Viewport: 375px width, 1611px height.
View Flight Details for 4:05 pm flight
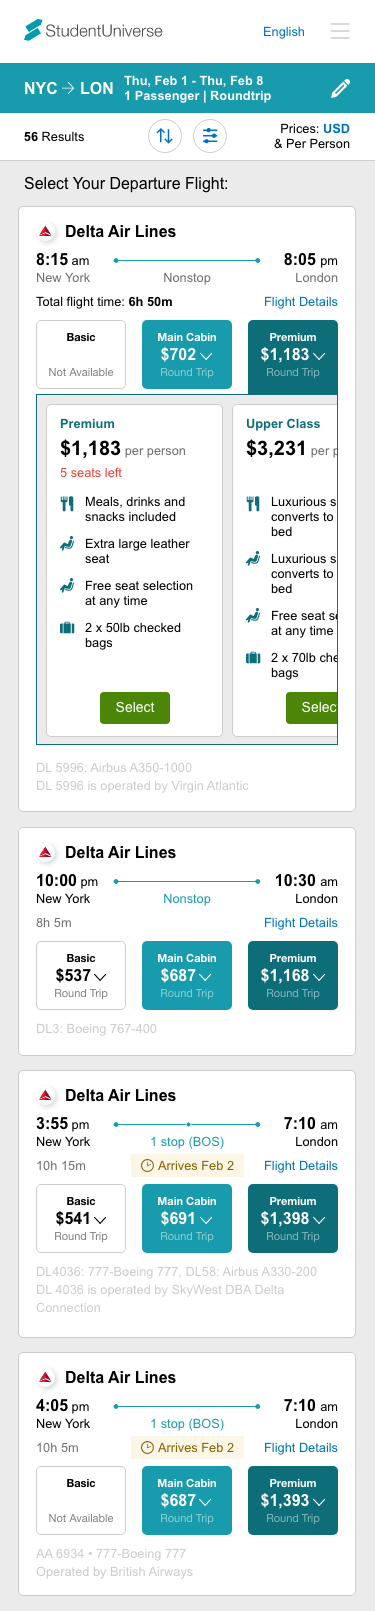pyautogui.click(x=301, y=1448)
